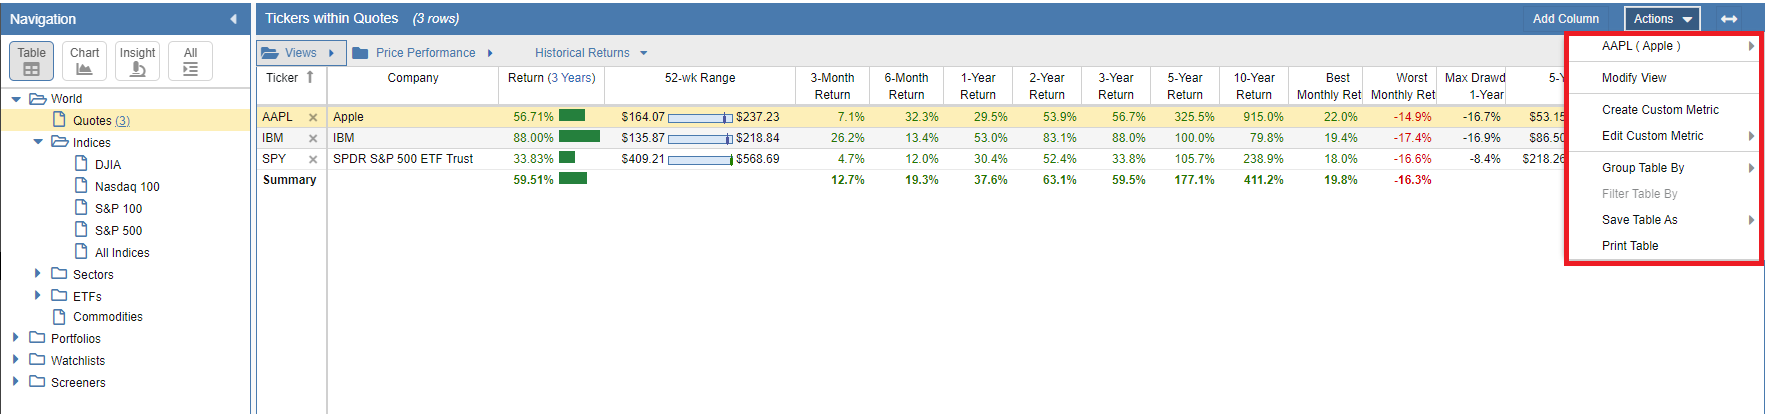Open the Views folder

coord(300,53)
